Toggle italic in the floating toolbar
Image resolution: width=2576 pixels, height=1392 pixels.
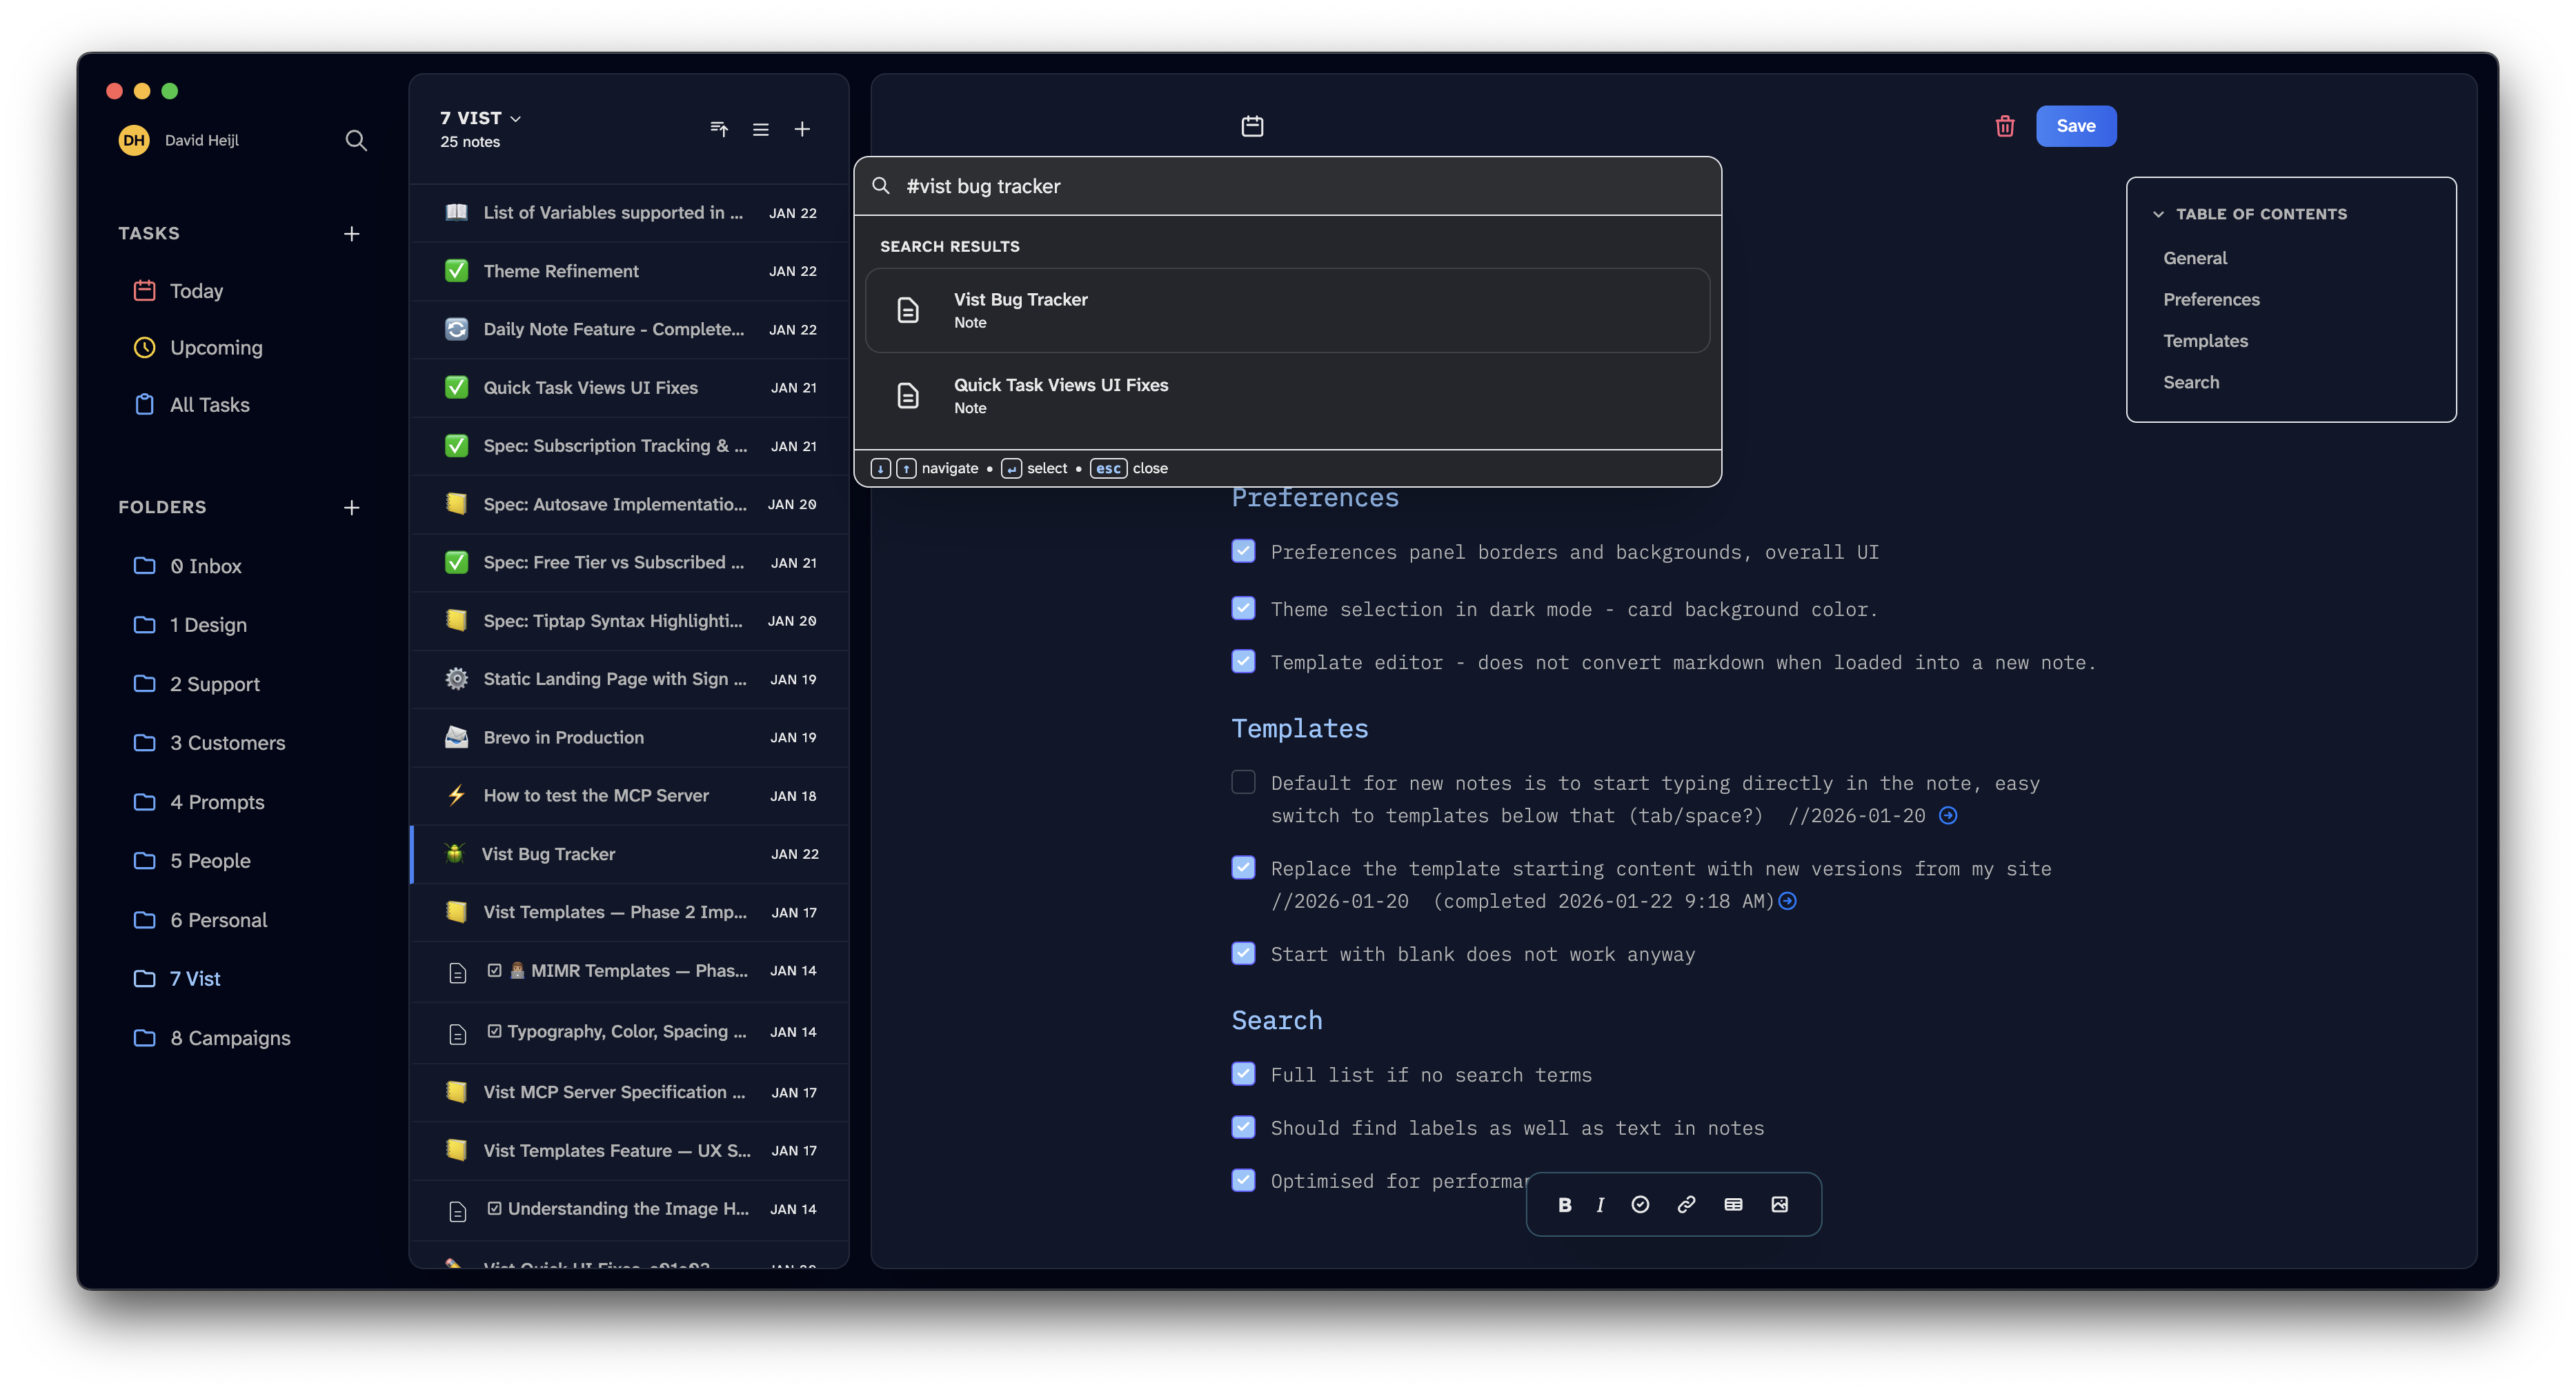click(x=1599, y=1204)
